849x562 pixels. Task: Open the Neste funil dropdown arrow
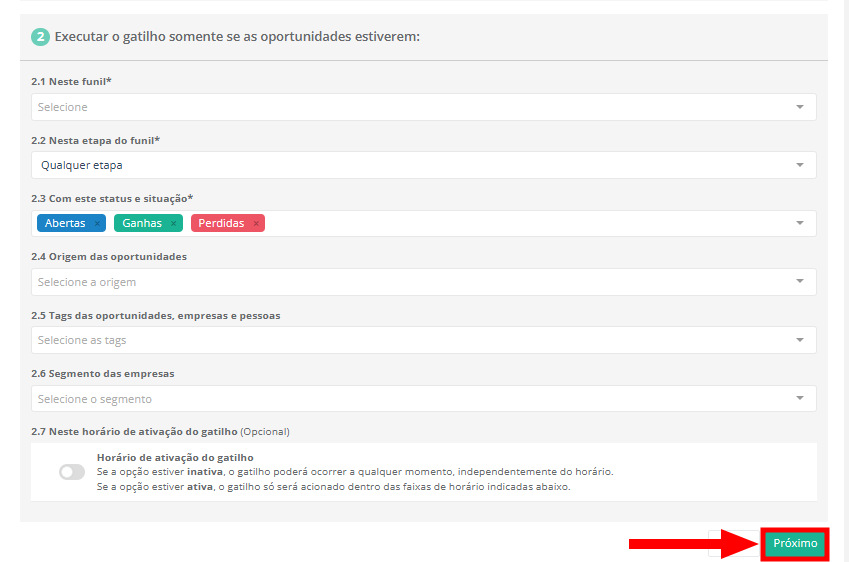click(x=800, y=107)
